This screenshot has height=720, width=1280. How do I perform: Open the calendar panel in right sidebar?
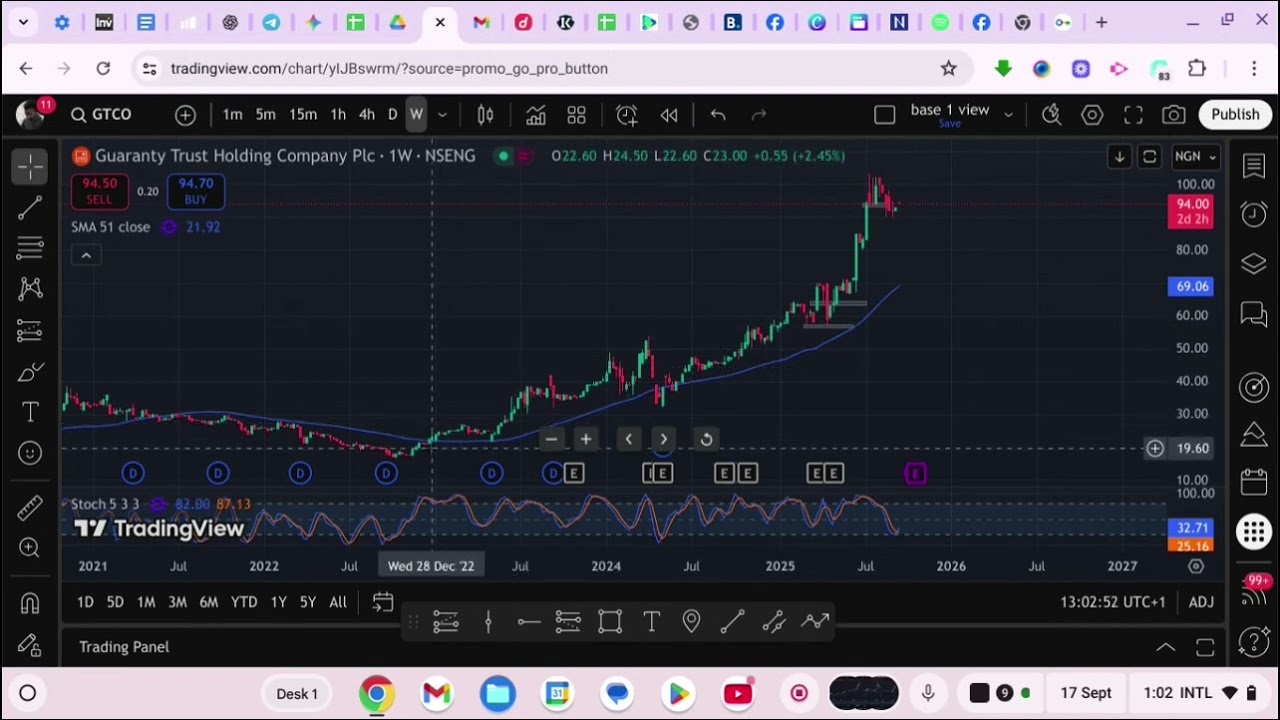(x=1254, y=482)
